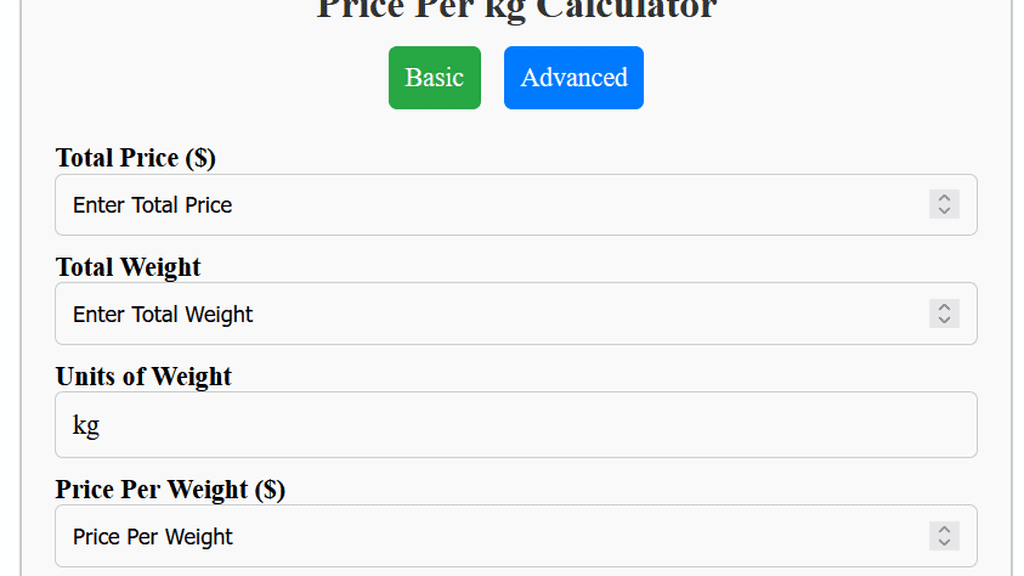
Task: Click the Price Per Weight stepper down arrow
Action: coord(944,542)
